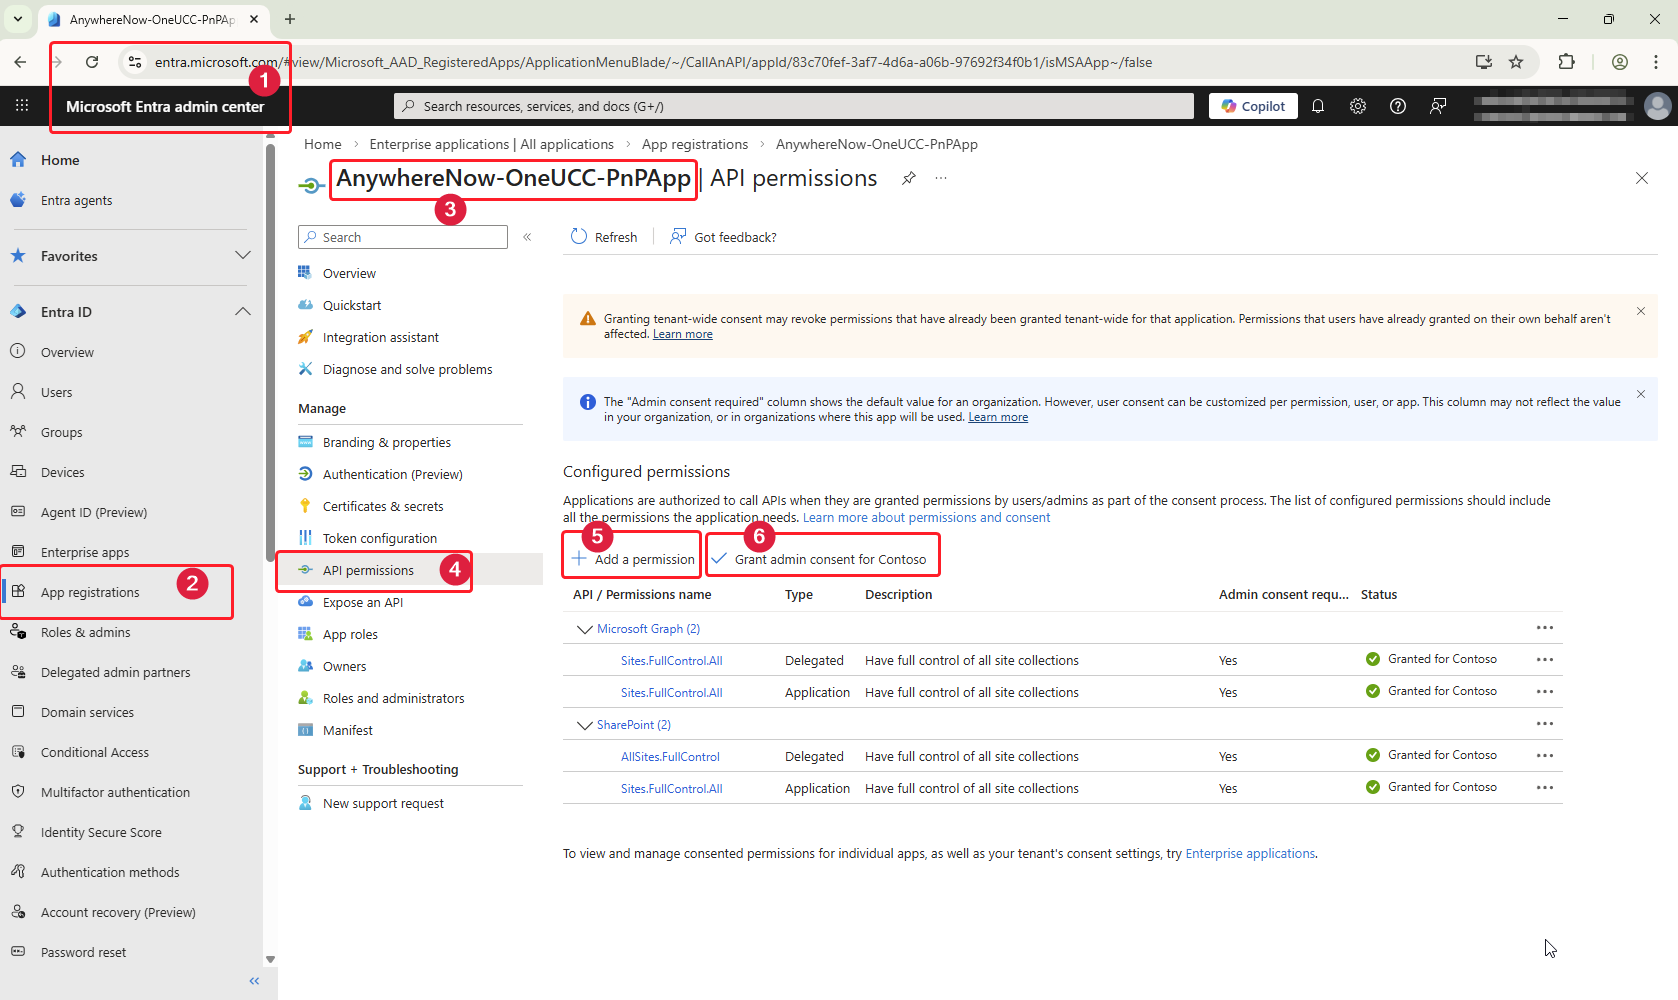Open portal settings gear icon
Viewport: 1678px width, 1000px height.
(x=1358, y=106)
